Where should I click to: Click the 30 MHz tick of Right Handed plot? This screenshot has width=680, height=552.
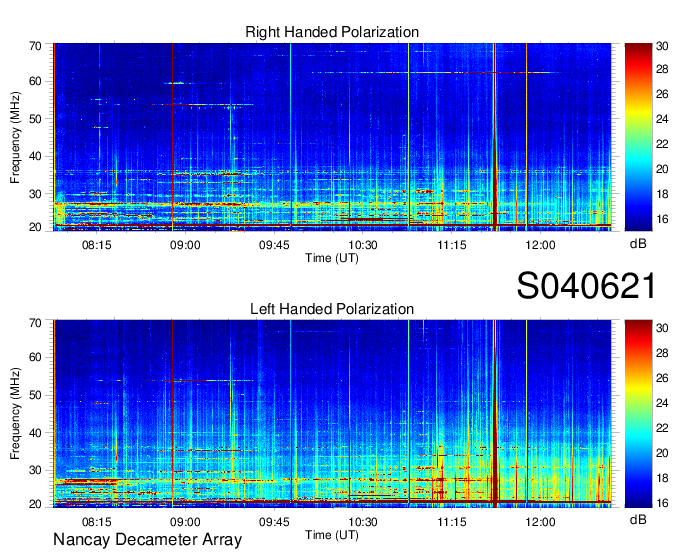point(36,194)
